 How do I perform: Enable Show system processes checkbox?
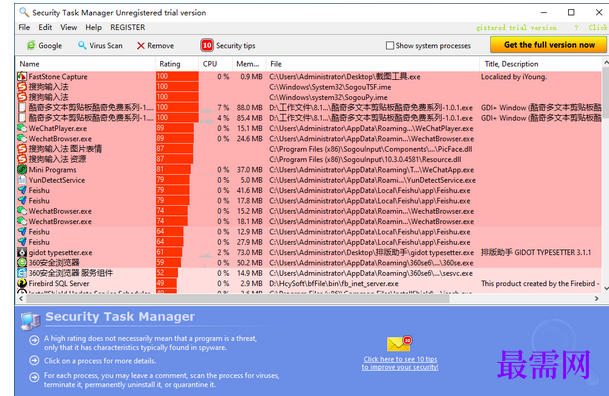coord(390,45)
